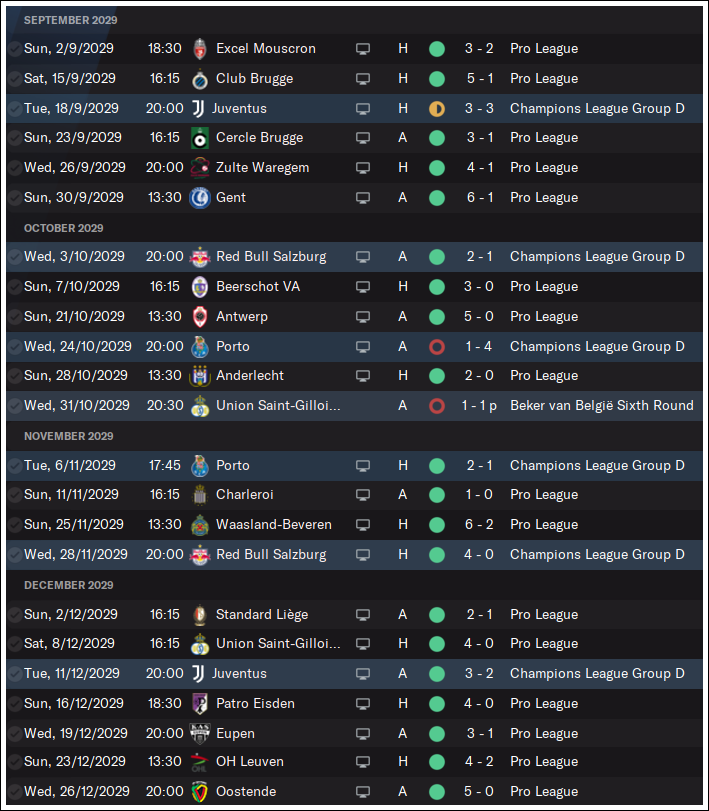The width and height of the screenshot is (709, 811).
Task: Open the TV broadcast icon for Club Brugge match
Action: (363, 79)
